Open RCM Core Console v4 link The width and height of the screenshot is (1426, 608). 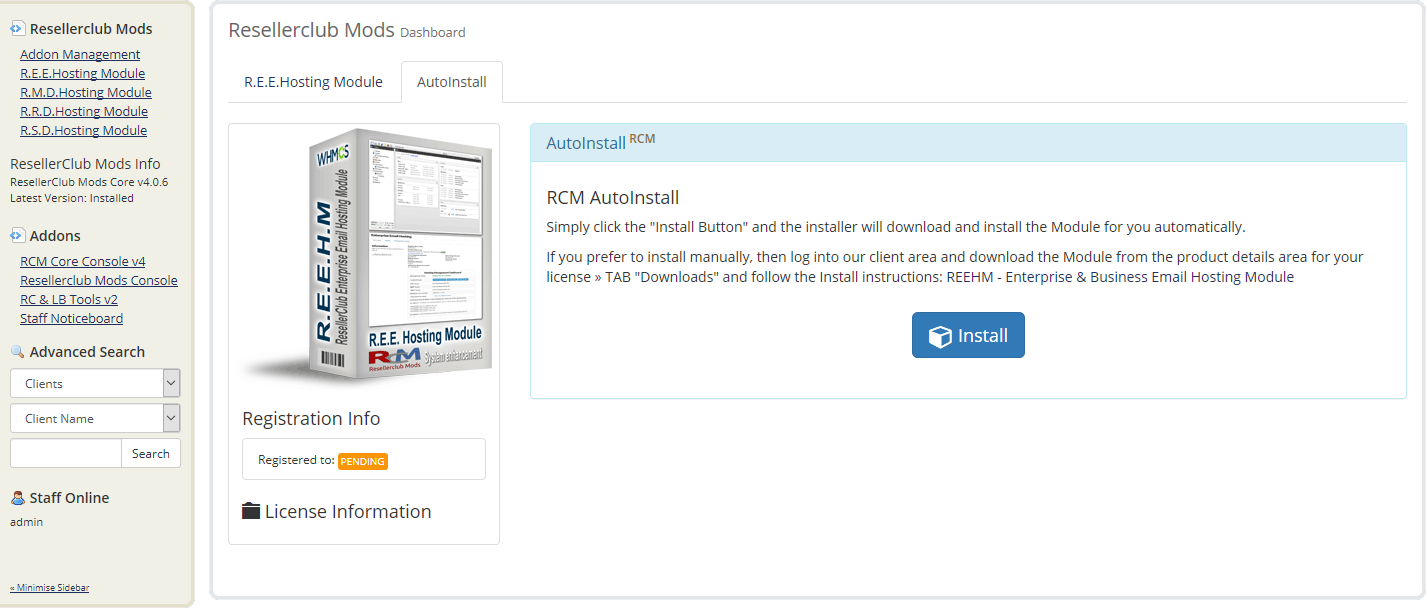tap(82, 261)
